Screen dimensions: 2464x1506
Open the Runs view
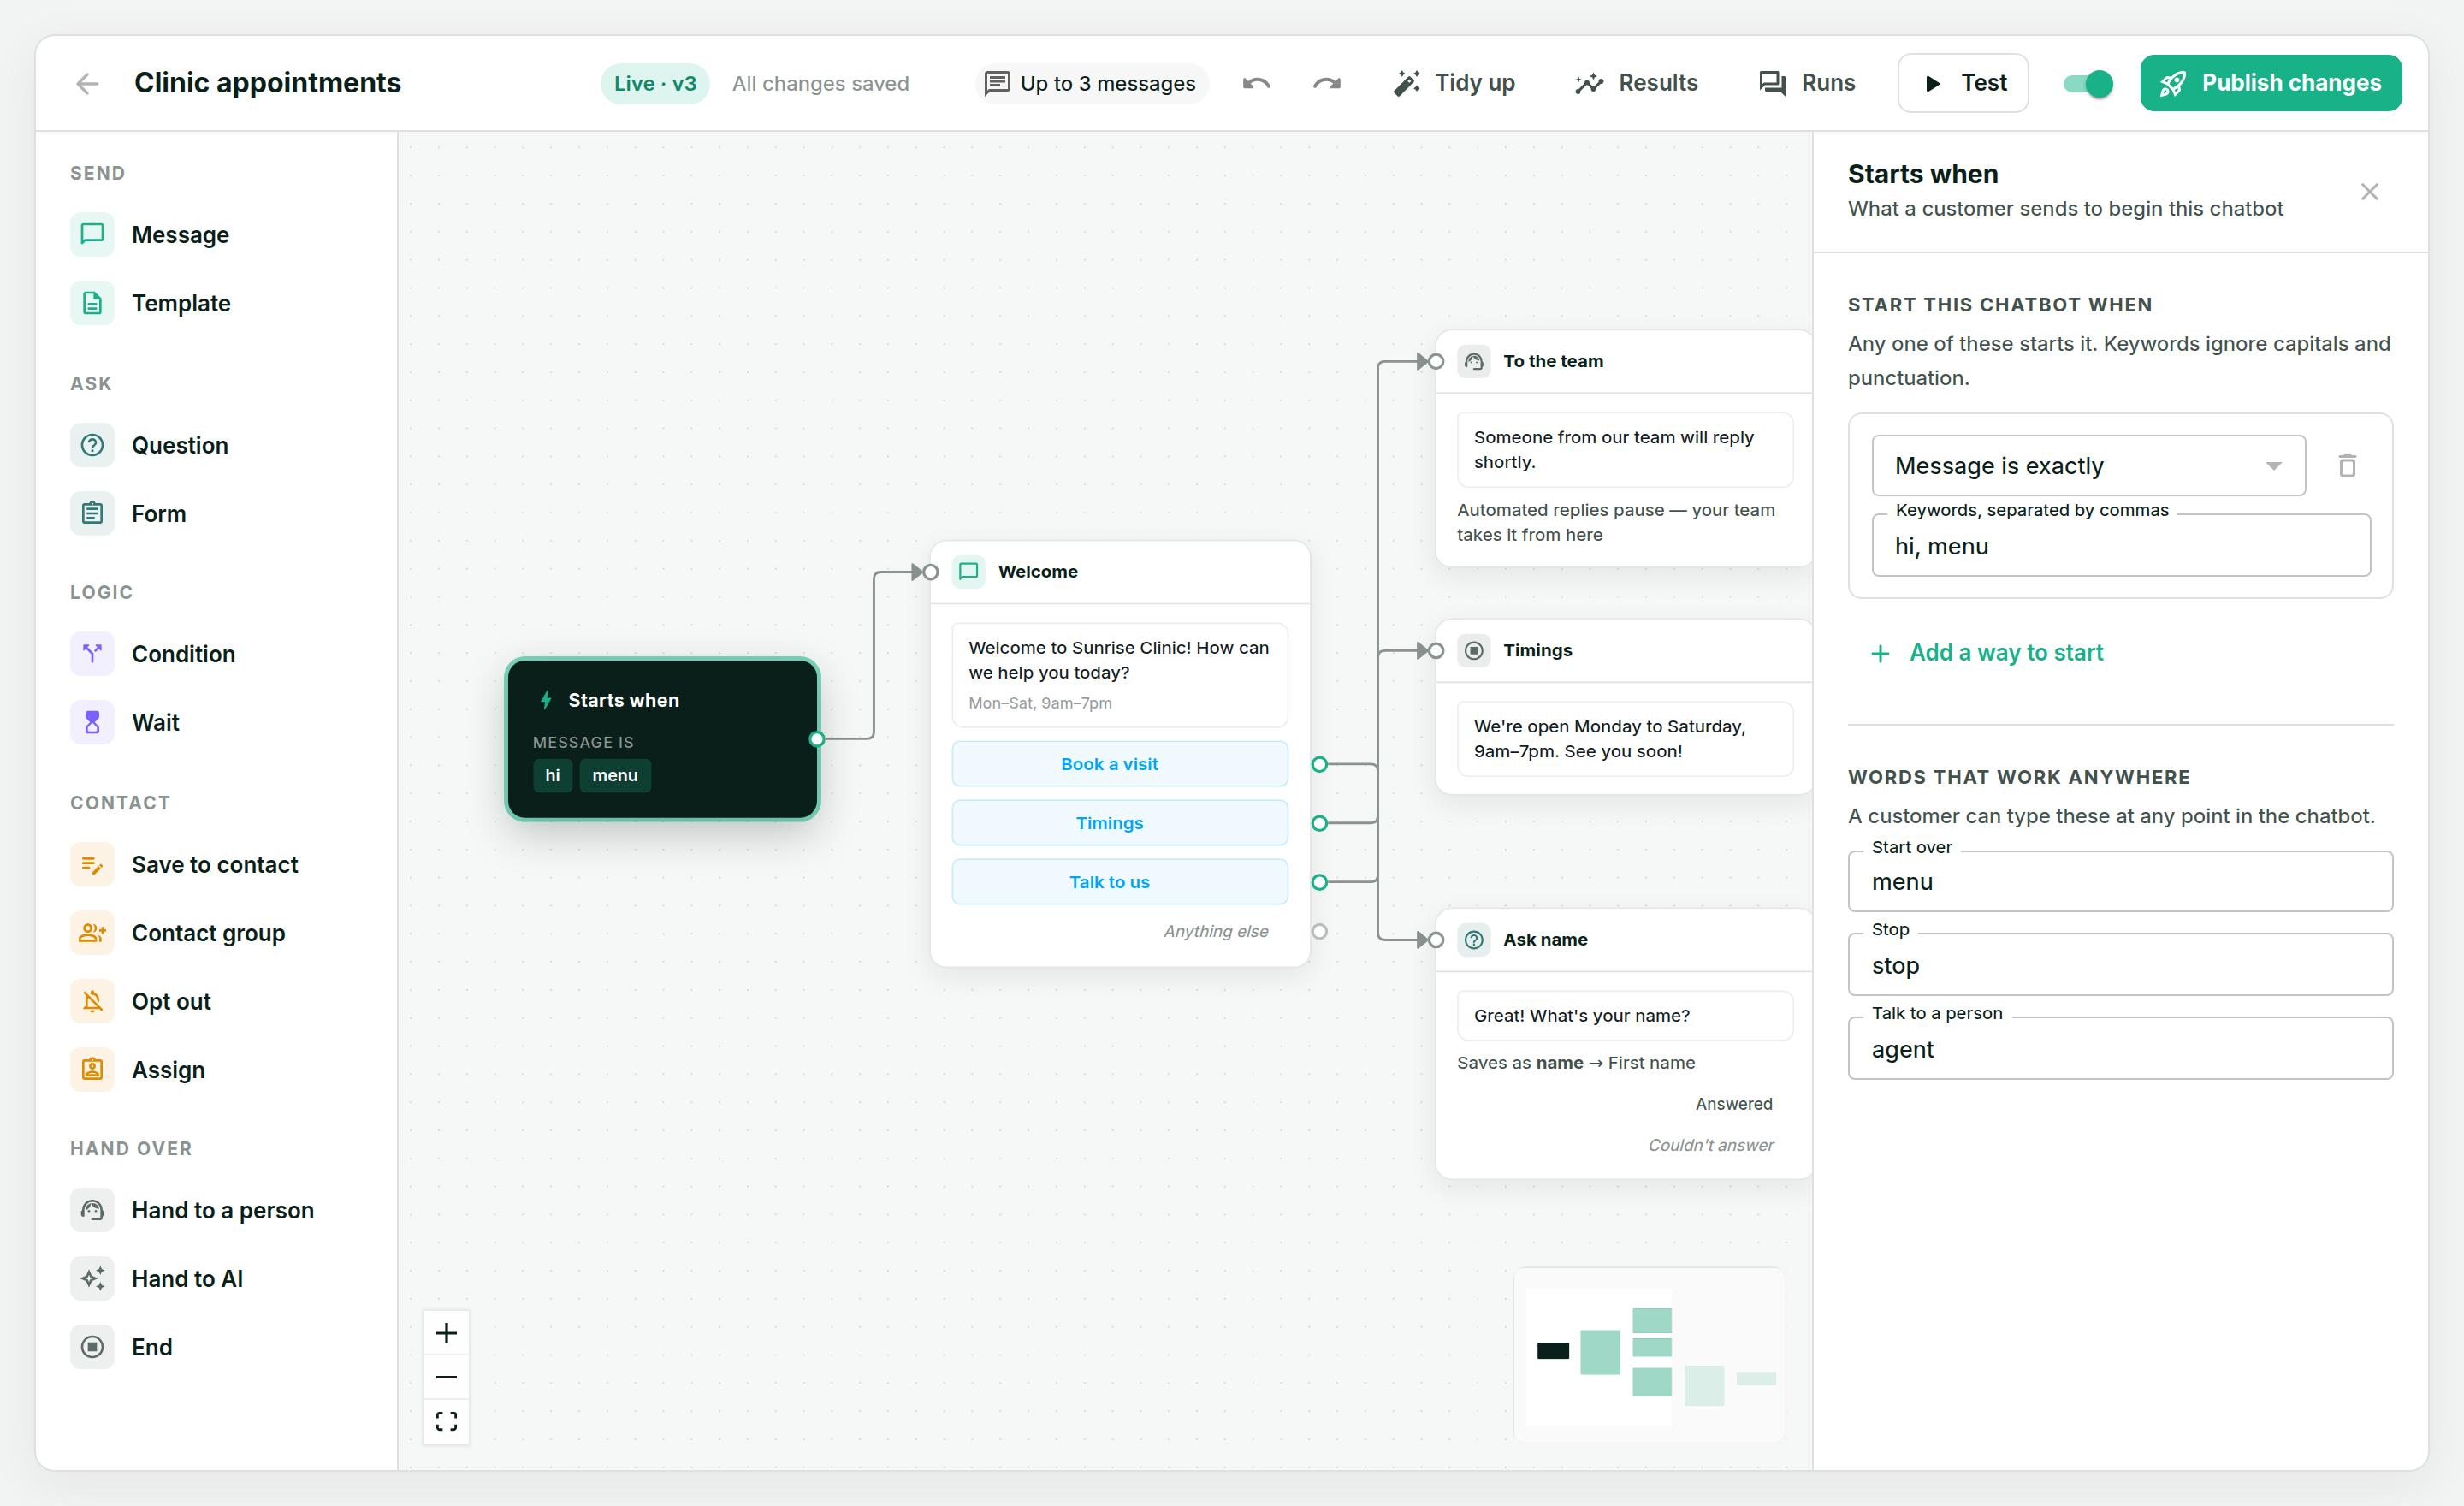(1807, 83)
